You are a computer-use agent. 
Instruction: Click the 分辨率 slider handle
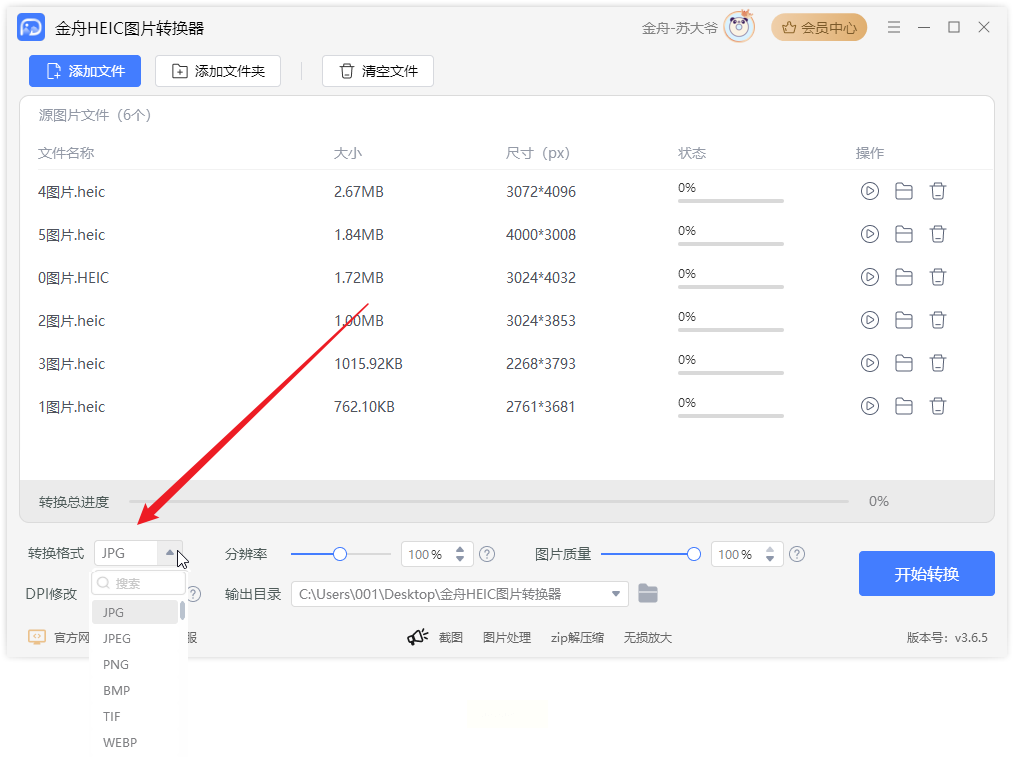click(x=340, y=554)
